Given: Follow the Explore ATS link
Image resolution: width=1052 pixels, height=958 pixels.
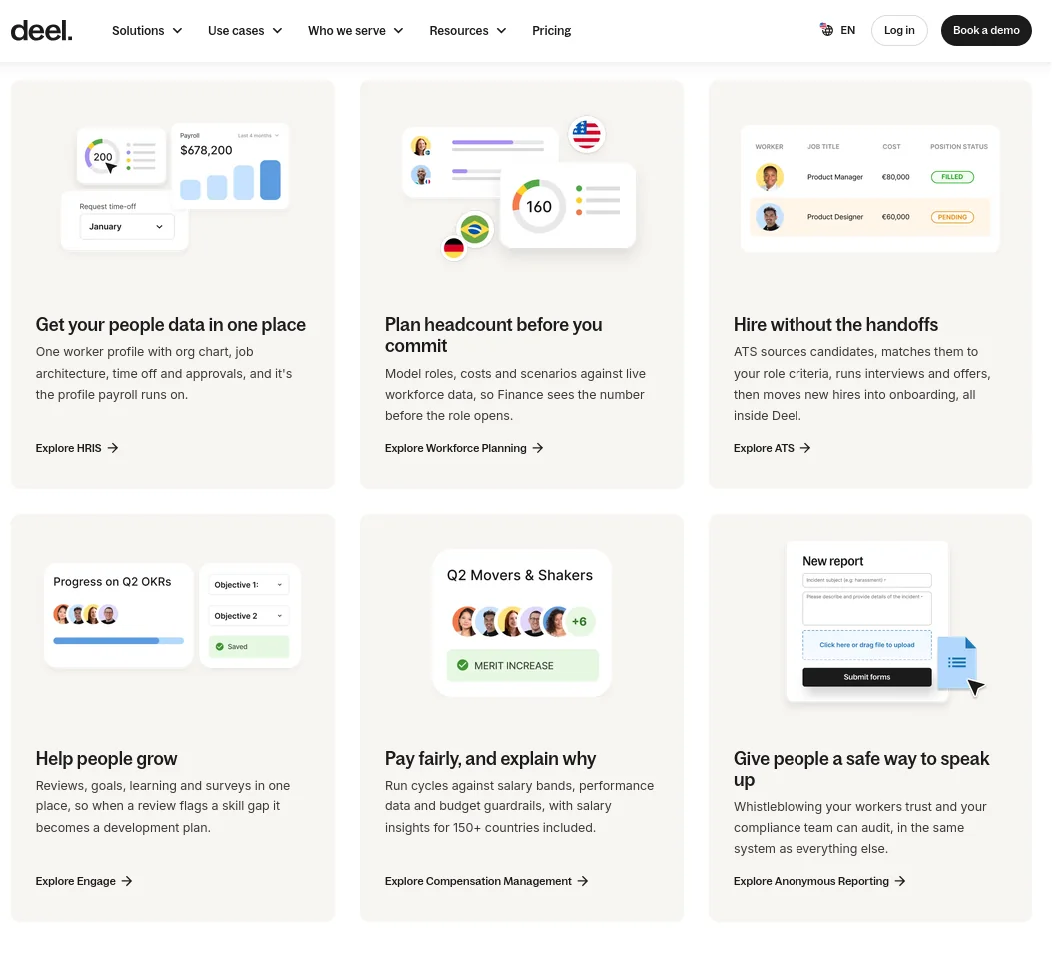Looking at the screenshot, I should (772, 447).
